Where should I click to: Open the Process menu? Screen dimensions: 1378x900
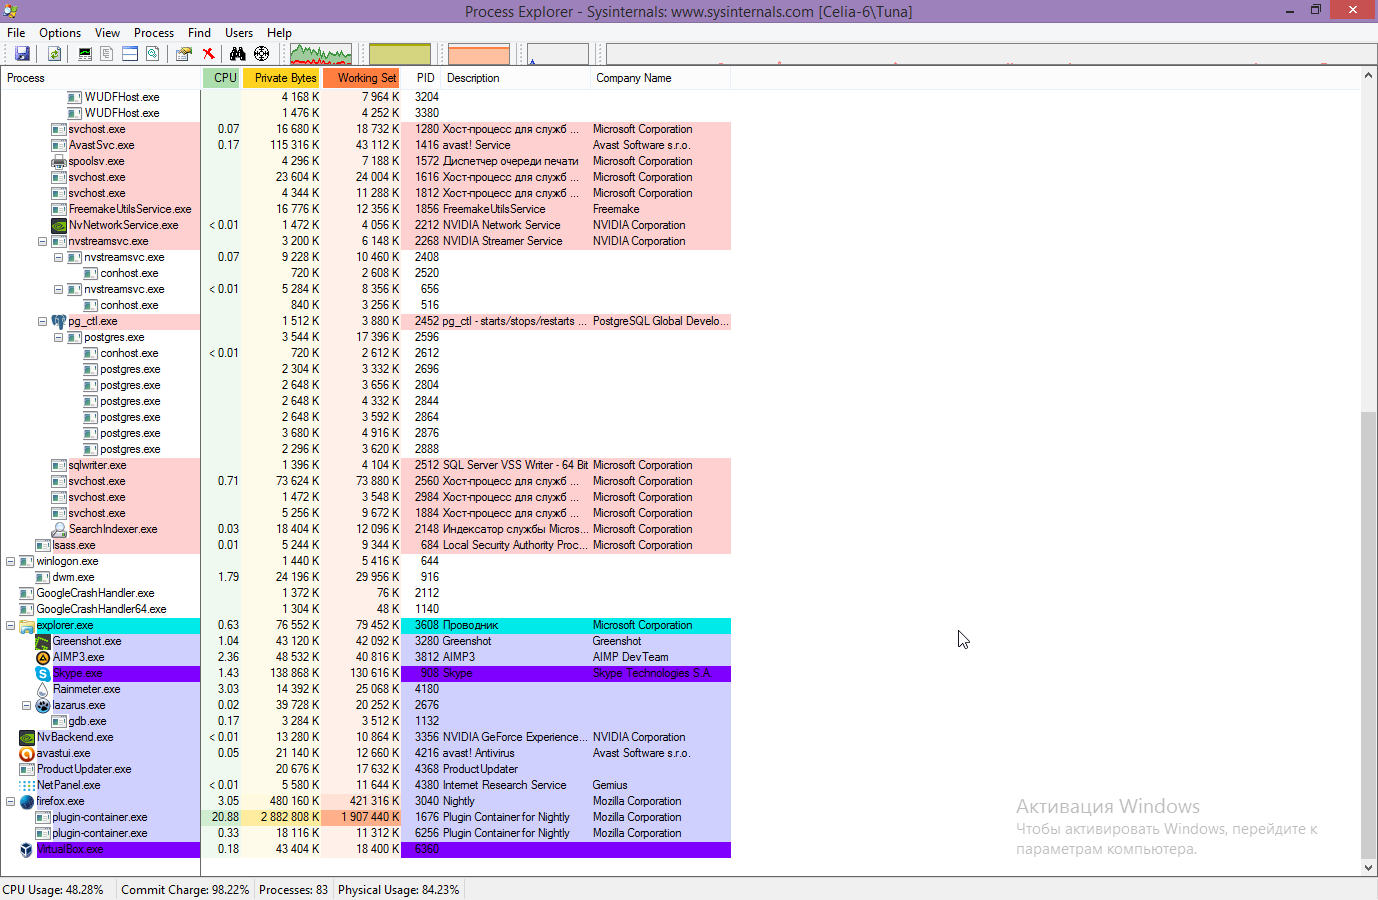coord(154,33)
